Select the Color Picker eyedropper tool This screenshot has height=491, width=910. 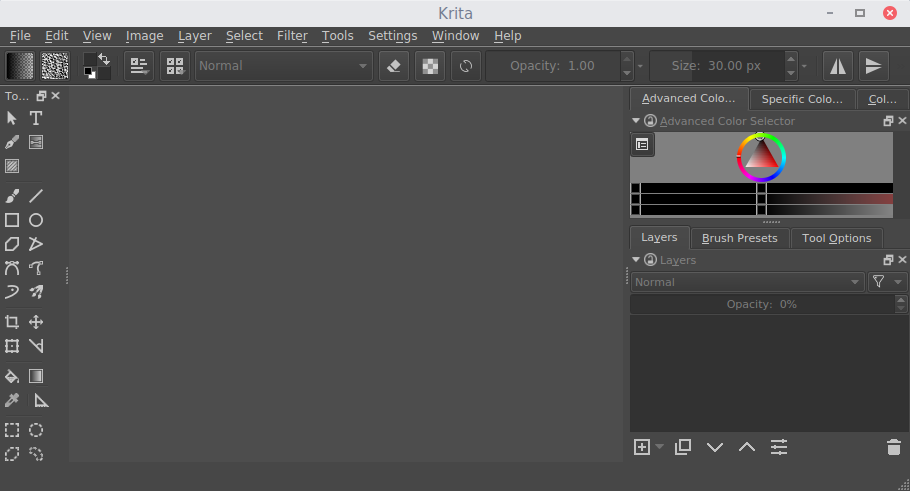point(12,400)
